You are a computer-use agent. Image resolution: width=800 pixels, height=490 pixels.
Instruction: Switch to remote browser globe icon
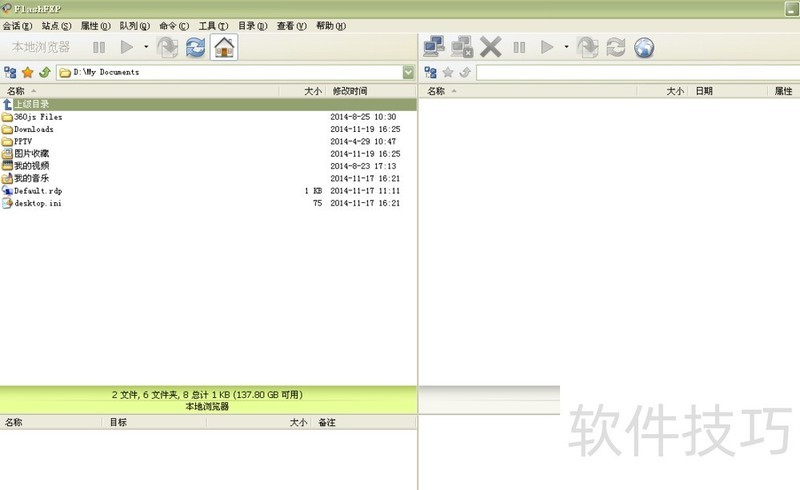644,47
